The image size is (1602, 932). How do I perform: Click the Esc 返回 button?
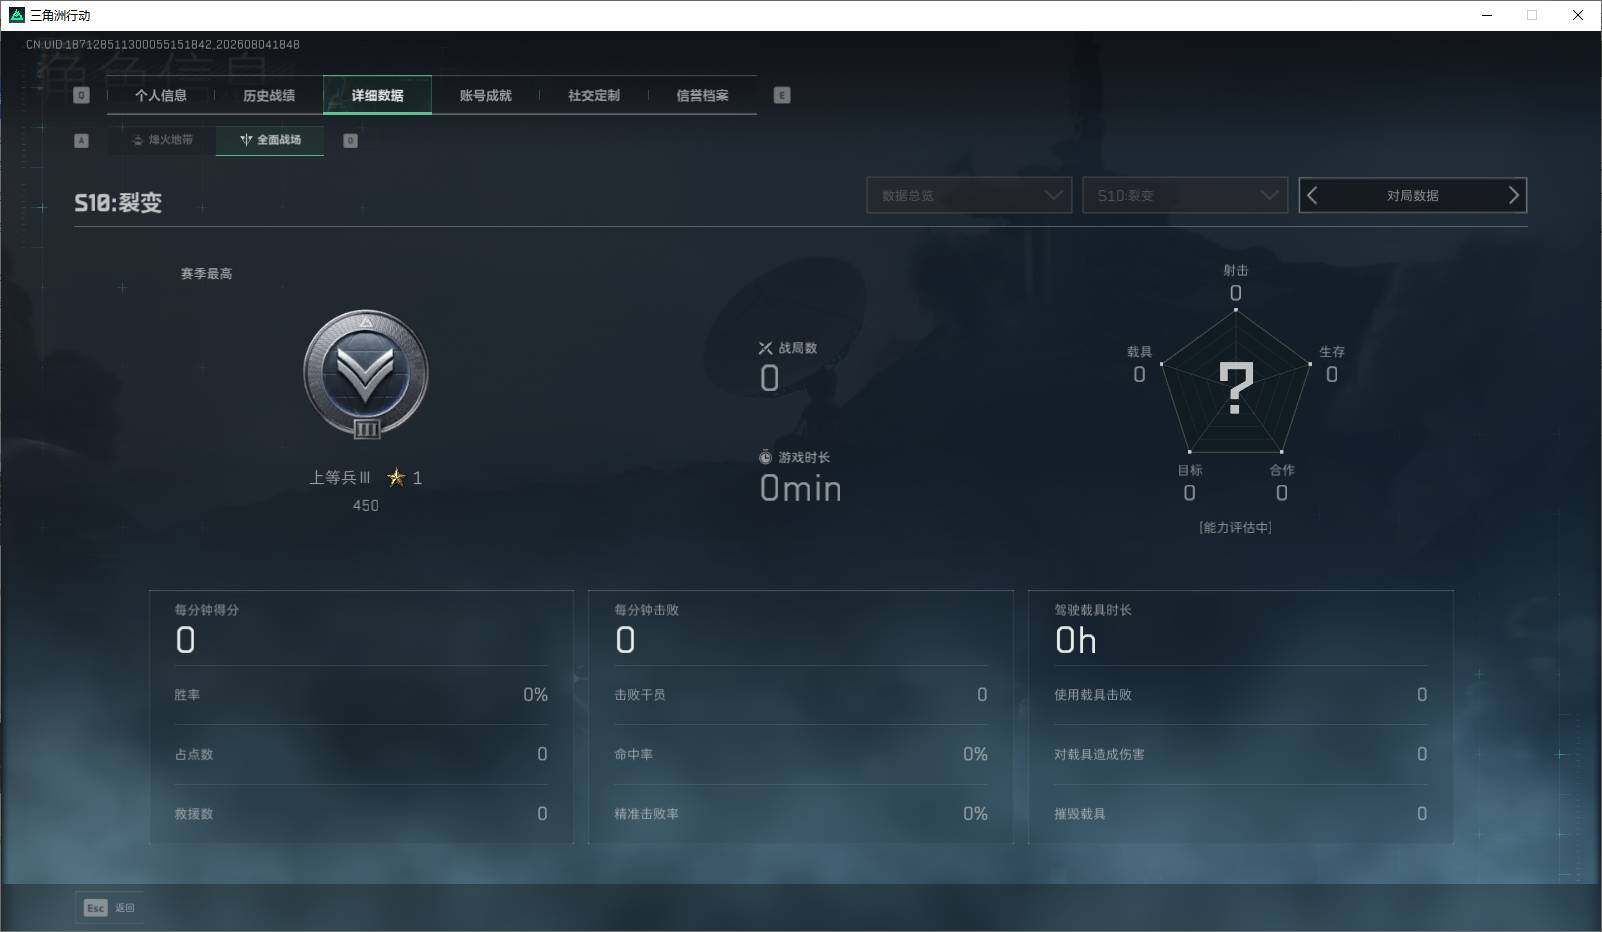pyautogui.click(x=109, y=907)
